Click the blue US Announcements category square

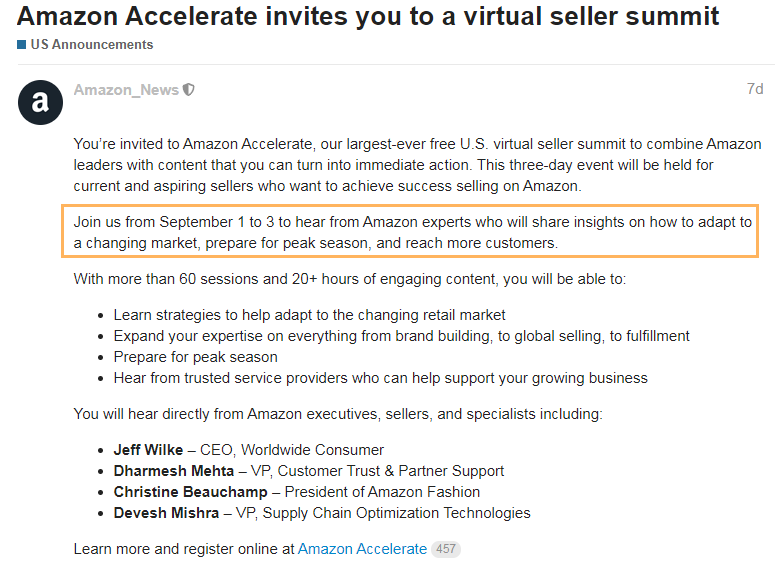coord(21,45)
